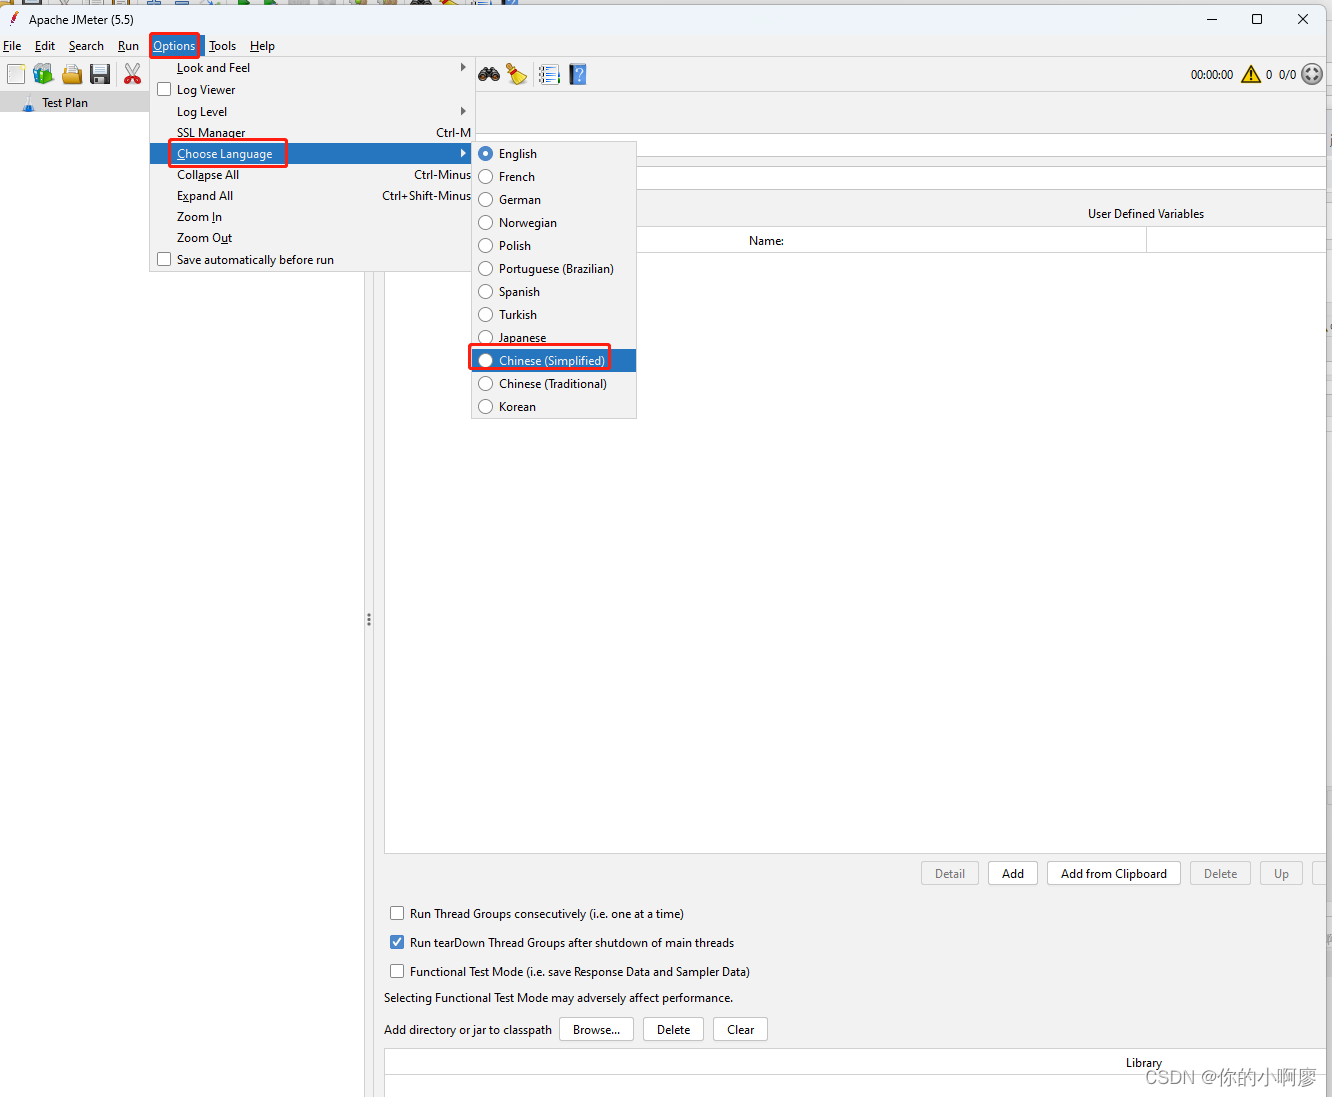
Task: Click Zoom Out menu entry
Action: [x=311, y=238]
